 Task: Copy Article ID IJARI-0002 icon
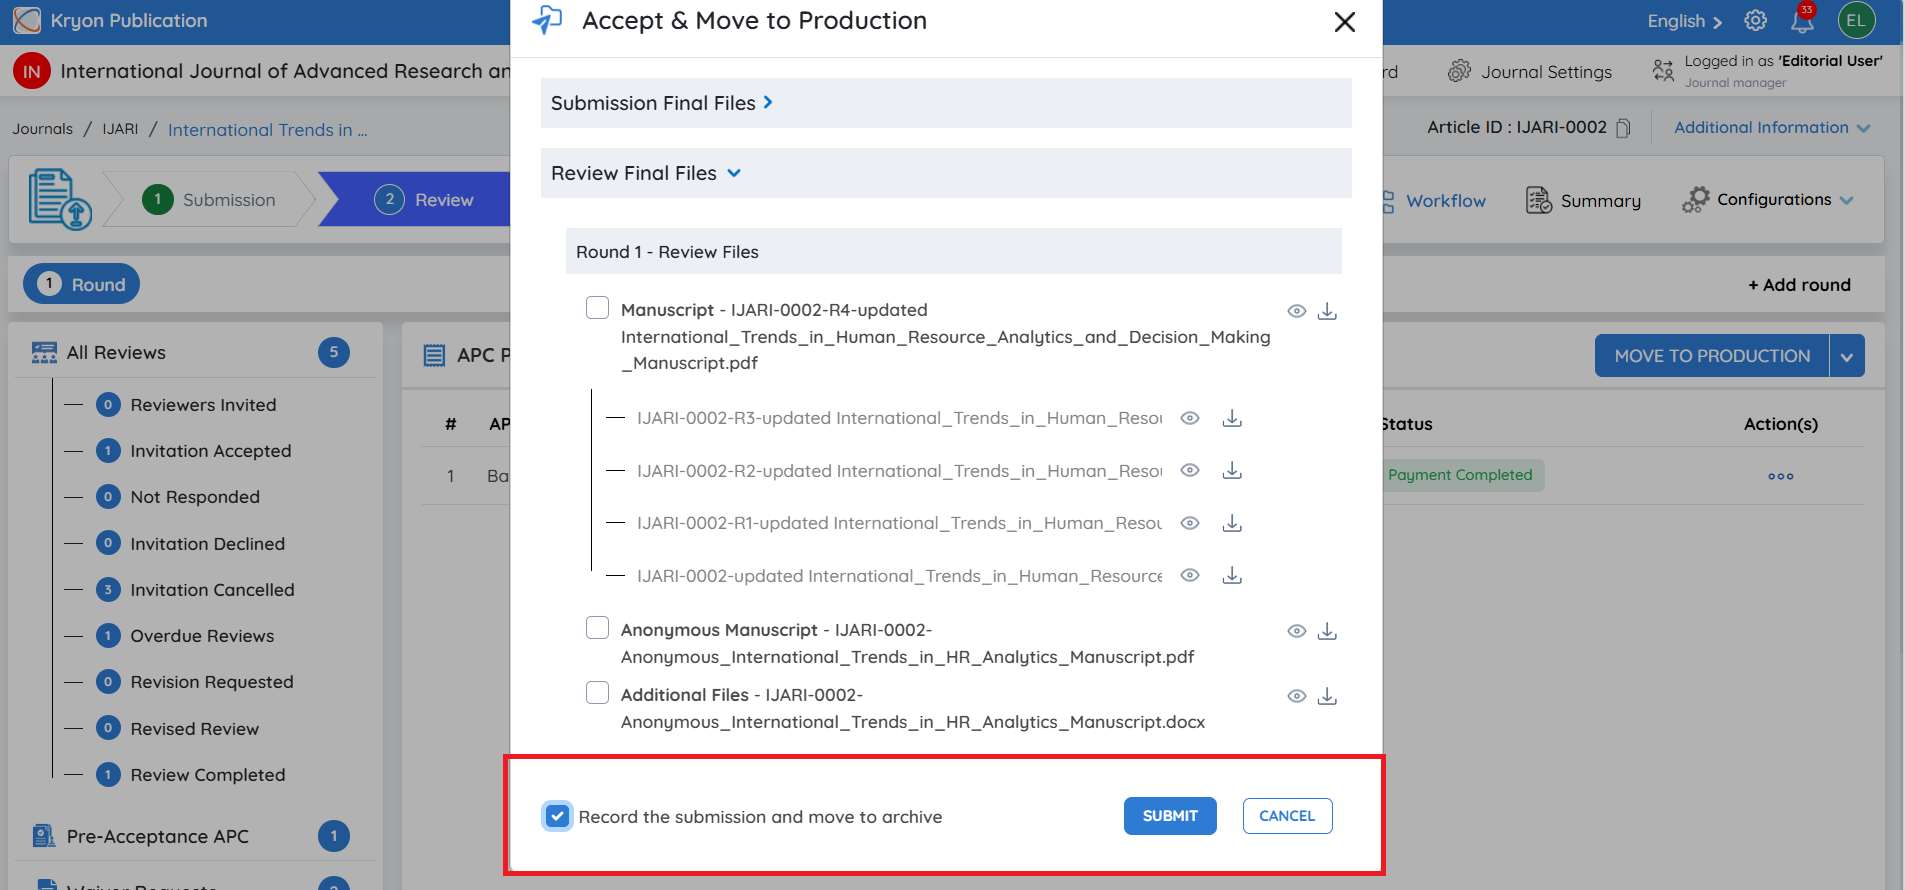pyautogui.click(x=1623, y=128)
